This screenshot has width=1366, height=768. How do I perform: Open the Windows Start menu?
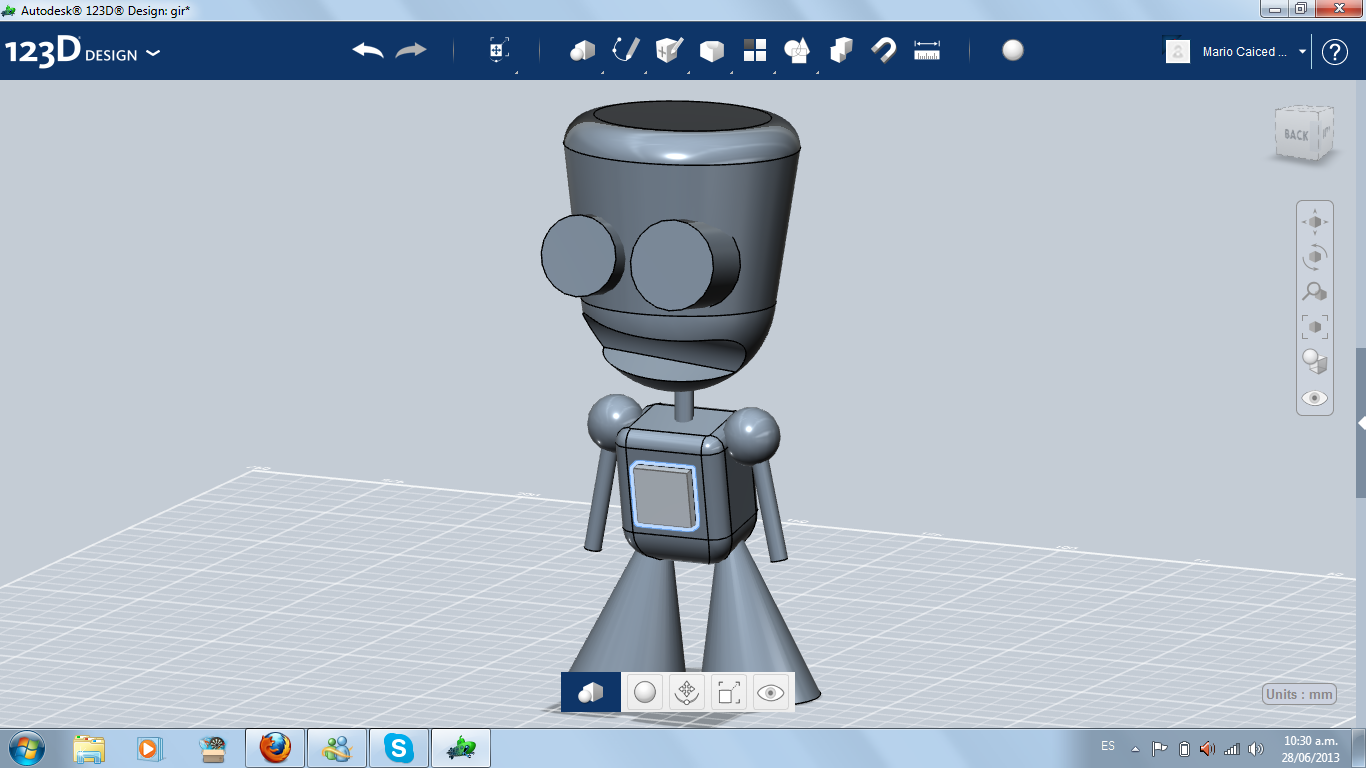[26, 747]
